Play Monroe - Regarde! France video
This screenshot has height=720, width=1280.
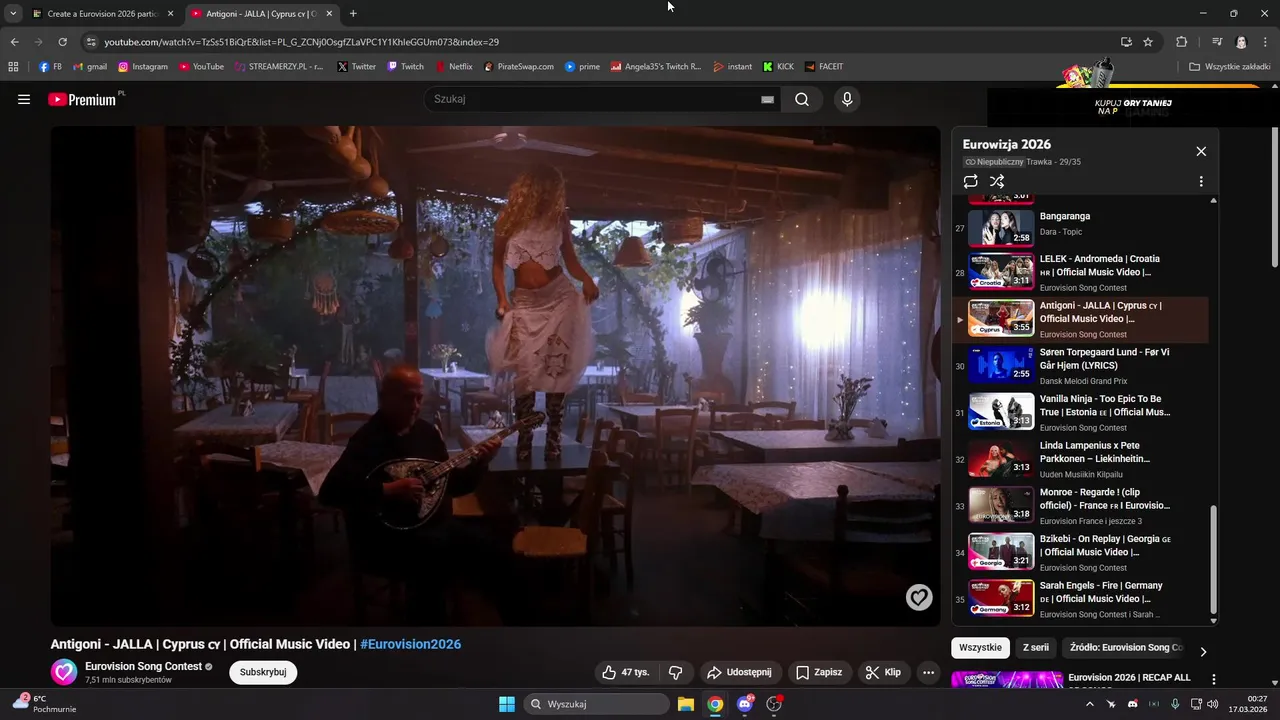[1081, 506]
